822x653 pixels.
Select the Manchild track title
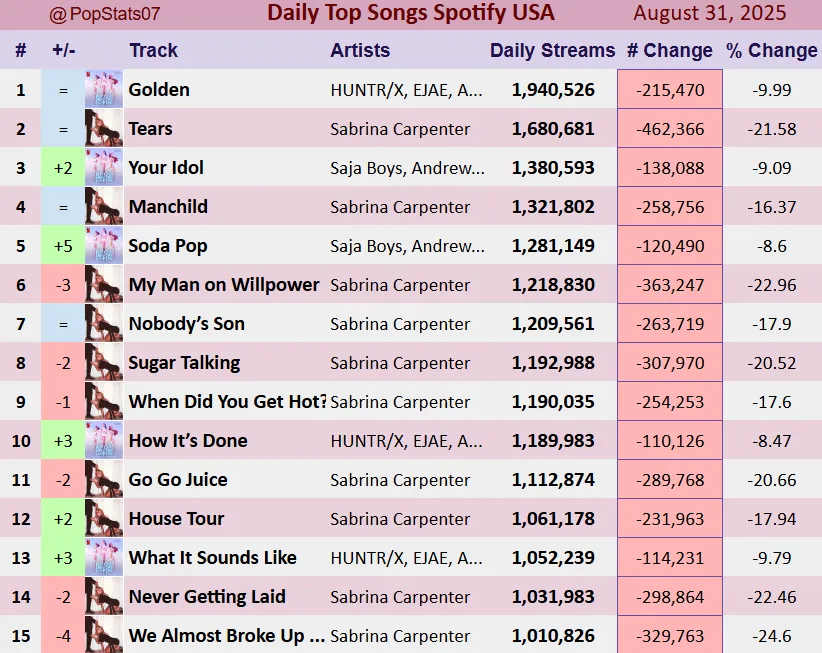click(x=168, y=206)
